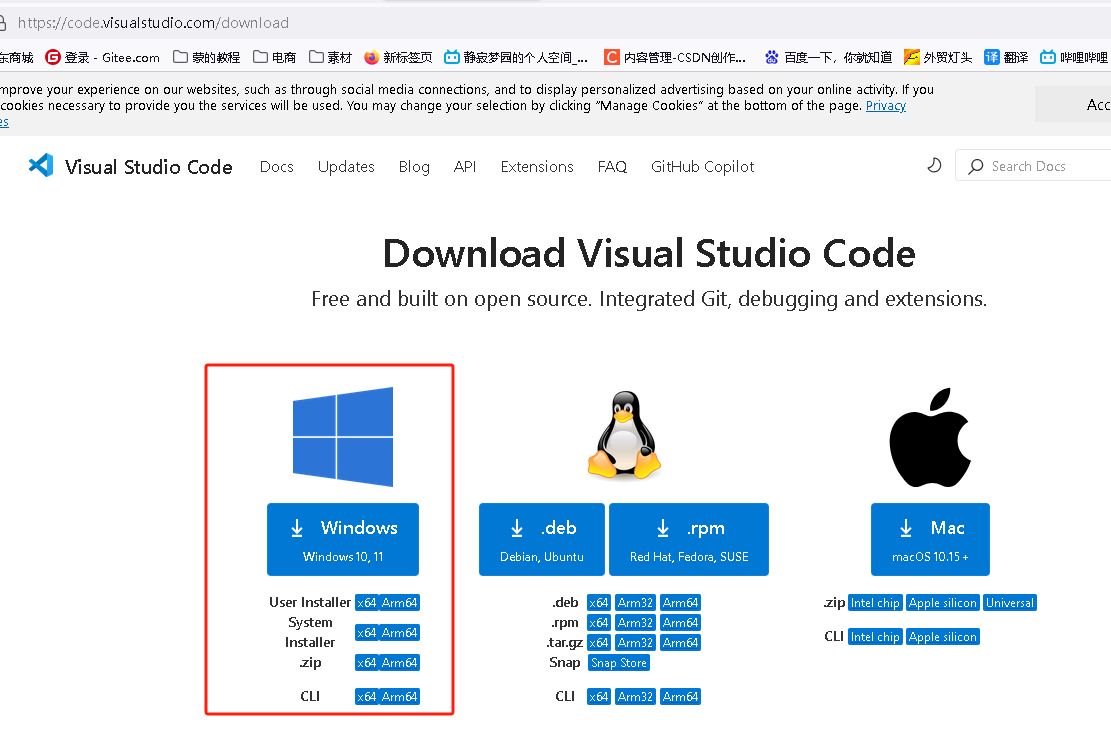The image size is (1111, 742).
Task: Open the 静寂梦园的个人空间 bookmark
Action: (x=516, y=57)
